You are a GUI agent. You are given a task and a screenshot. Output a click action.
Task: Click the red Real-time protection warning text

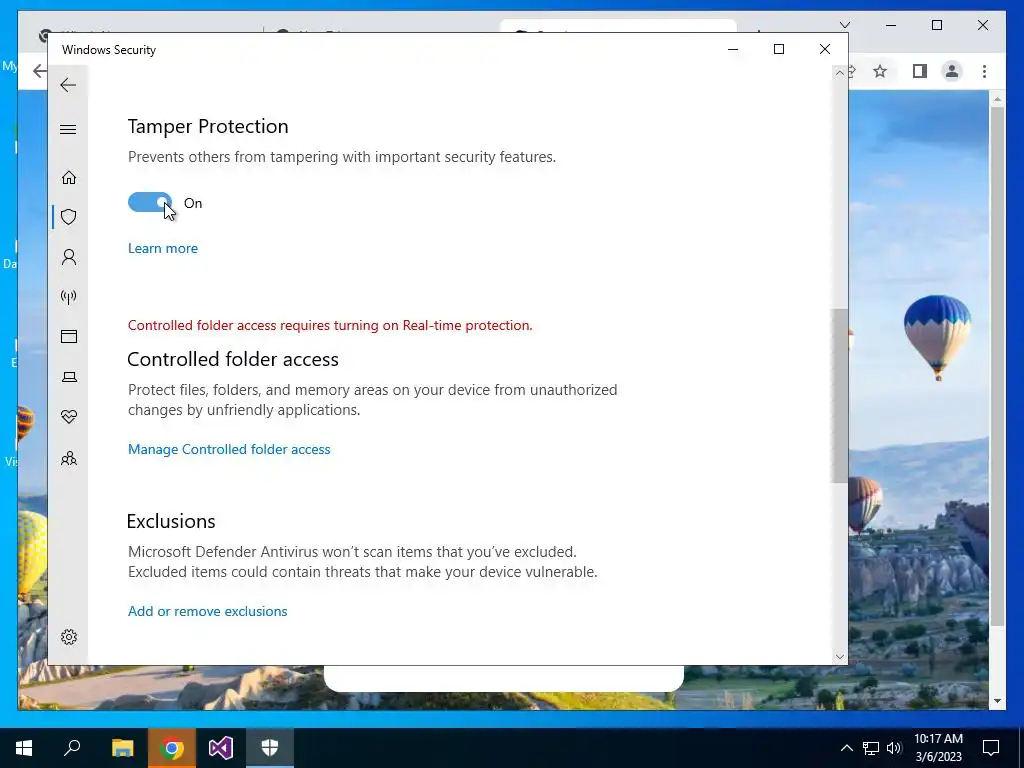[x=330, y=325]
